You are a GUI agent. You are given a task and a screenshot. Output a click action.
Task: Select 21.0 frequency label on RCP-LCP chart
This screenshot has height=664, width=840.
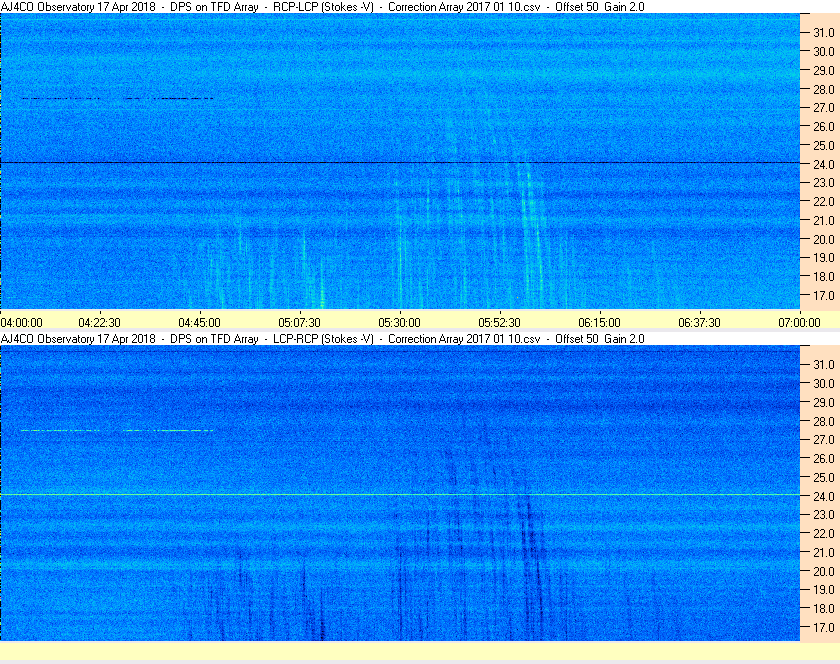pyautogui.click(x=824, y=220)
